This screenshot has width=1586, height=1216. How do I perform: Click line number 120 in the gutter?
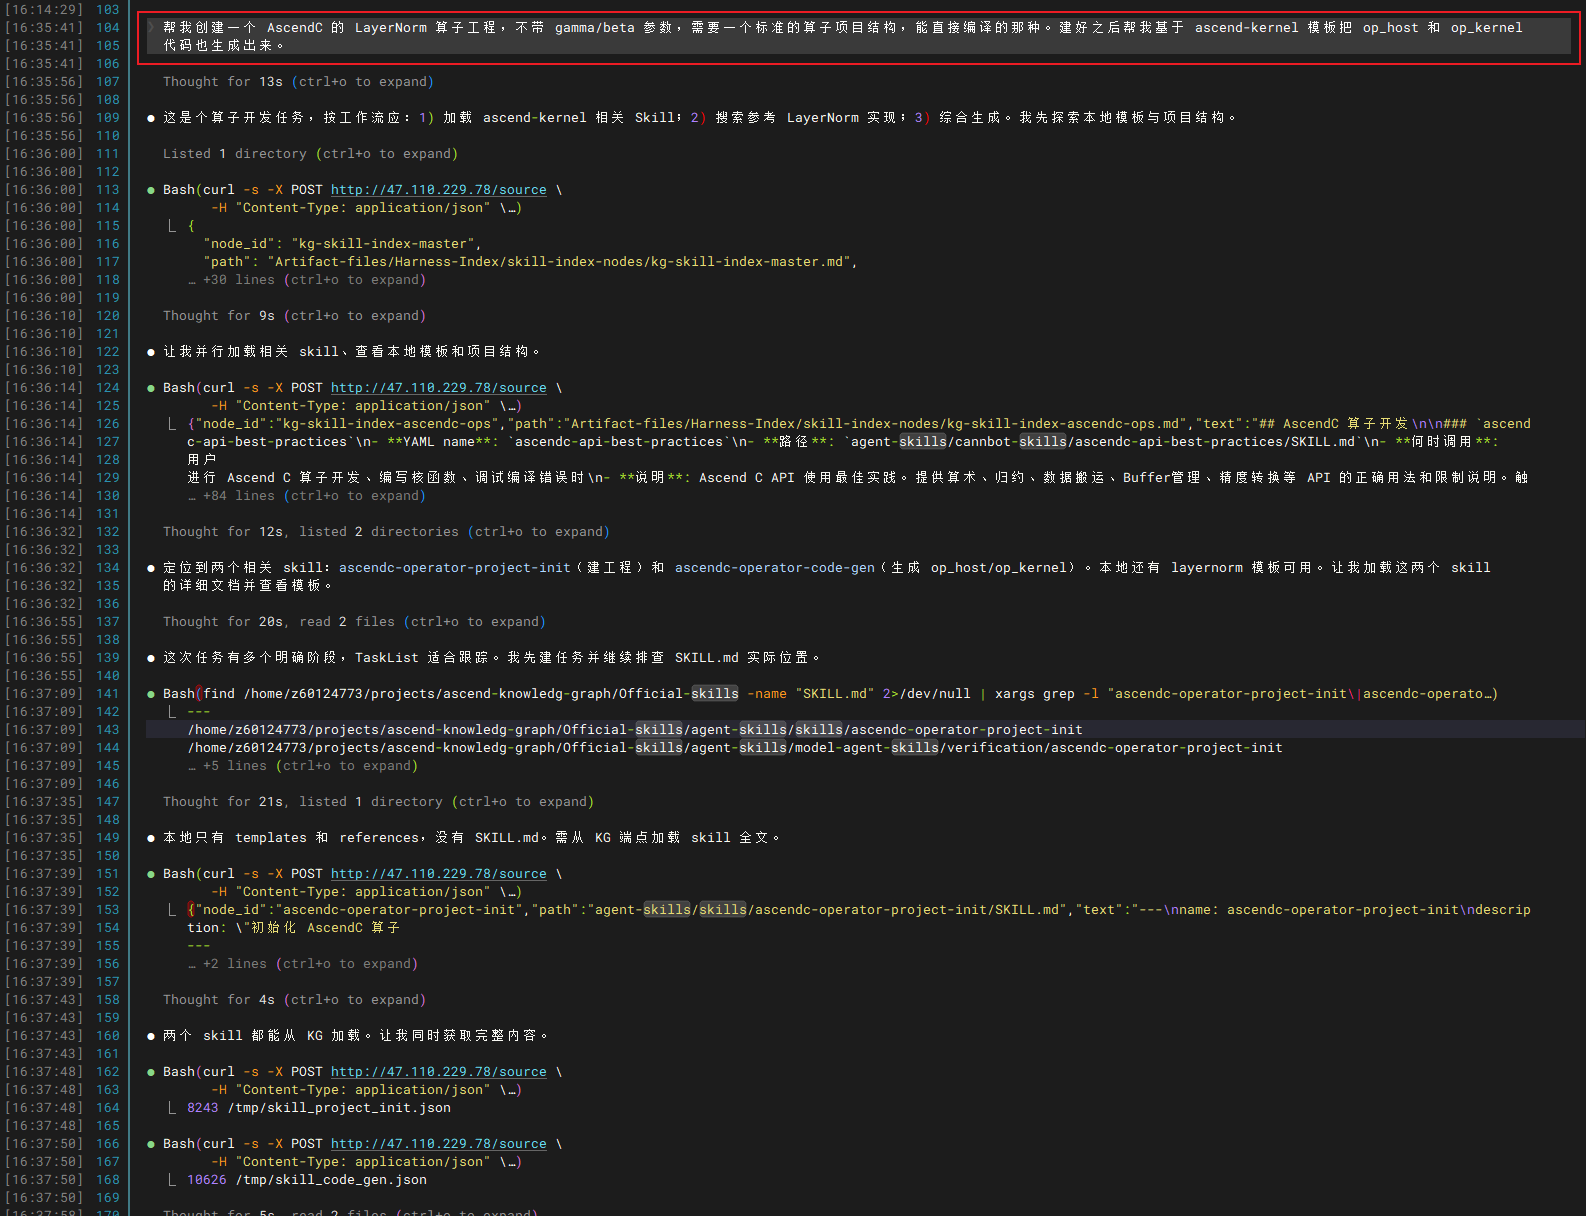[108, 316]
